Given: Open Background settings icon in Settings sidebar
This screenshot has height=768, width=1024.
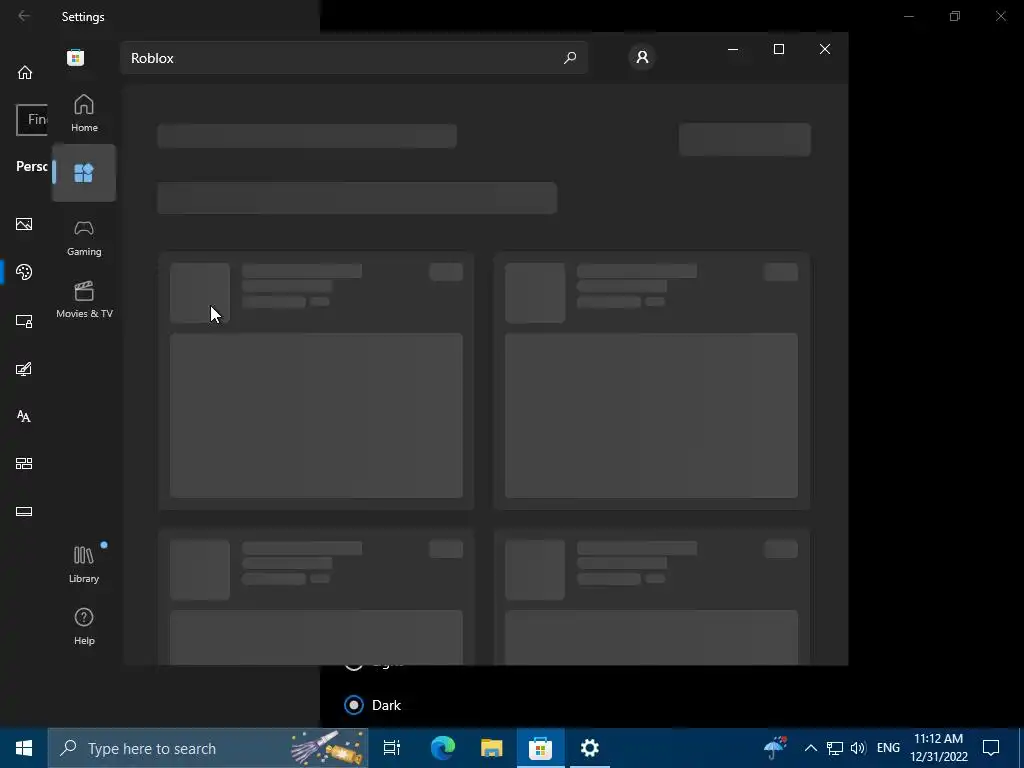Looking at the screenshot, I should pos(24,224).
